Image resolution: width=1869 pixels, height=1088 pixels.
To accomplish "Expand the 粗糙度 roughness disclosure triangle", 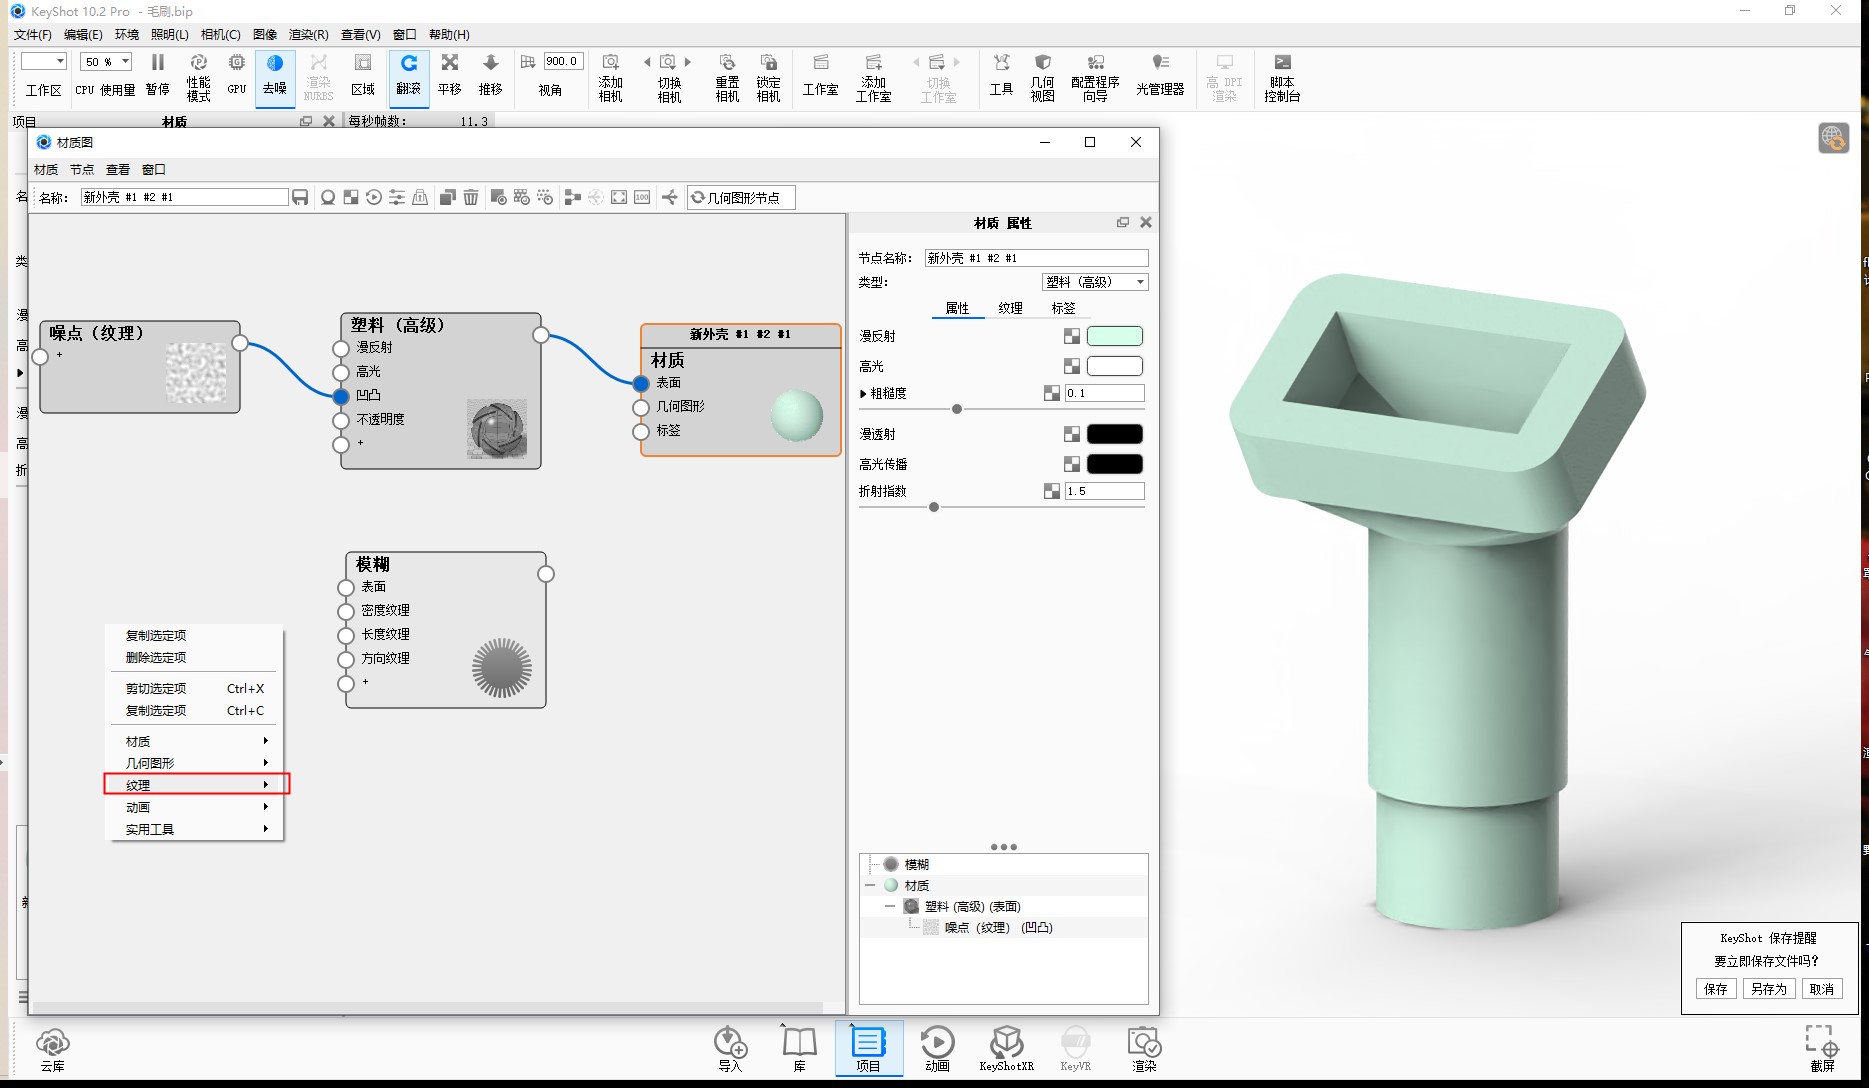I will click(x=863, y=394).
